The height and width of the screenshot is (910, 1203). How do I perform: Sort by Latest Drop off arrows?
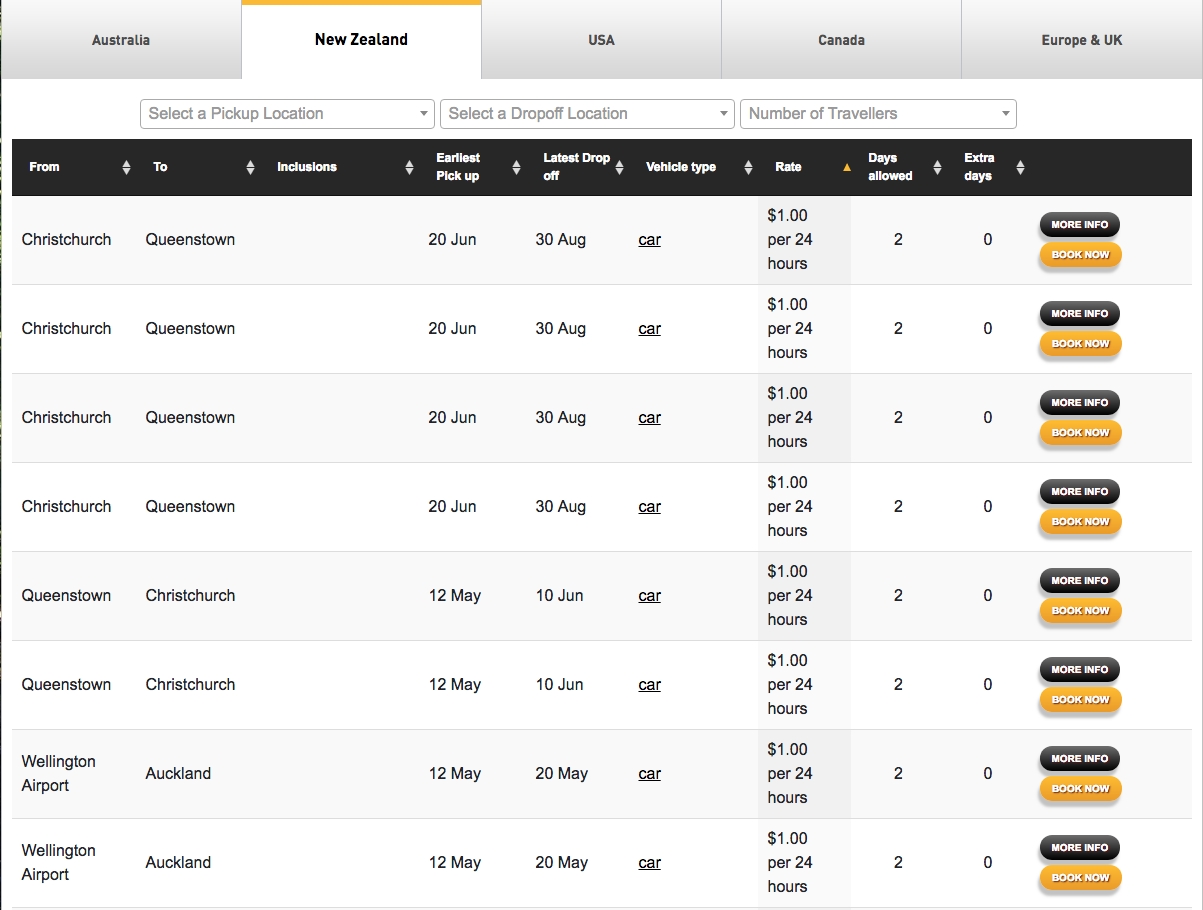click(x=619, y=167)
